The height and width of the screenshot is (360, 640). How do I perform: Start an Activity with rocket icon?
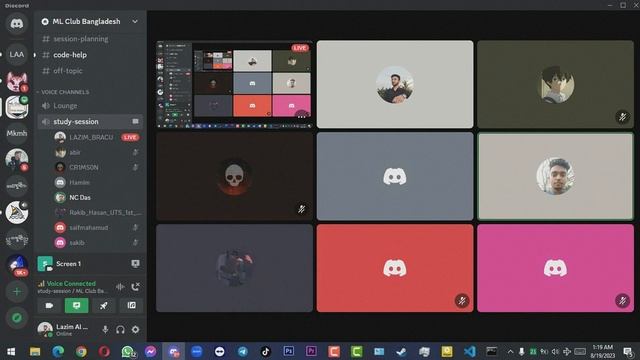[104, 305]
